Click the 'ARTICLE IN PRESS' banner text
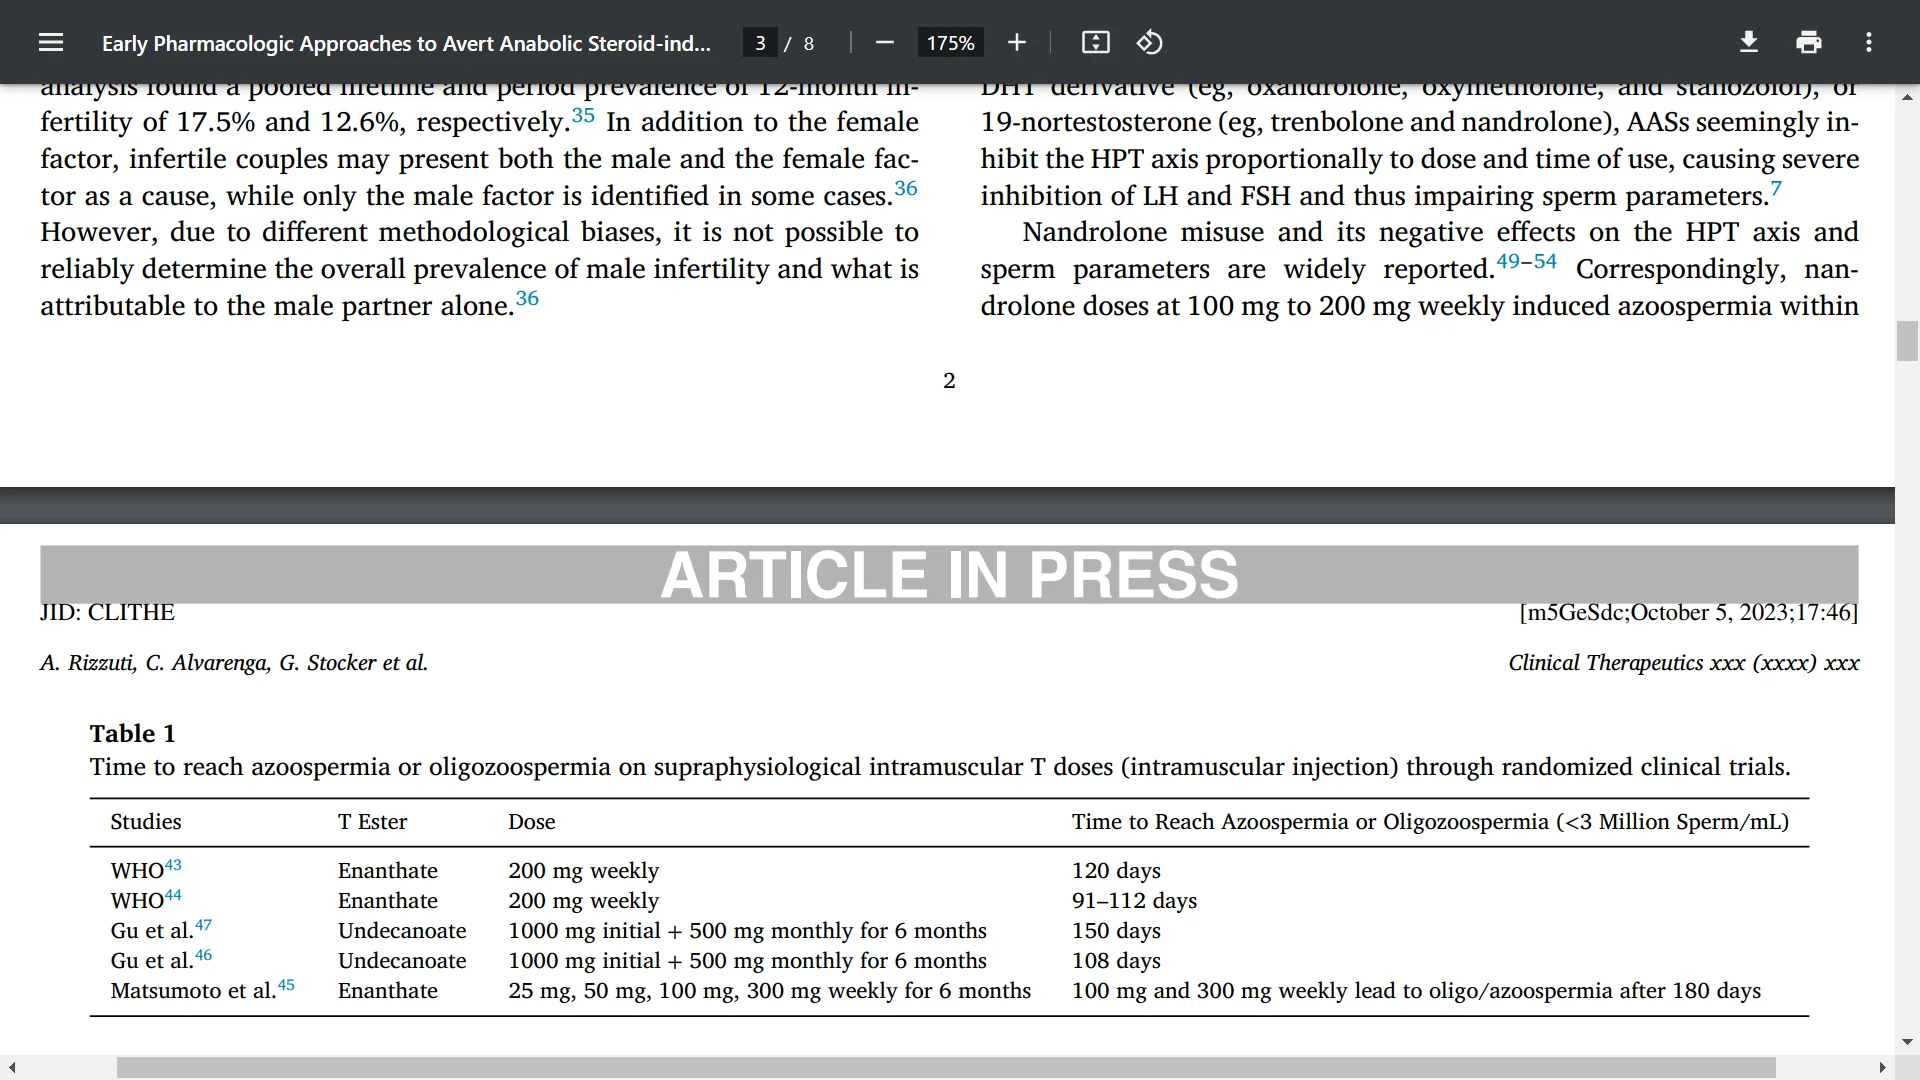Image resolution: width=1920 pixels, height=1080 pixels. (x=949, y=575)
